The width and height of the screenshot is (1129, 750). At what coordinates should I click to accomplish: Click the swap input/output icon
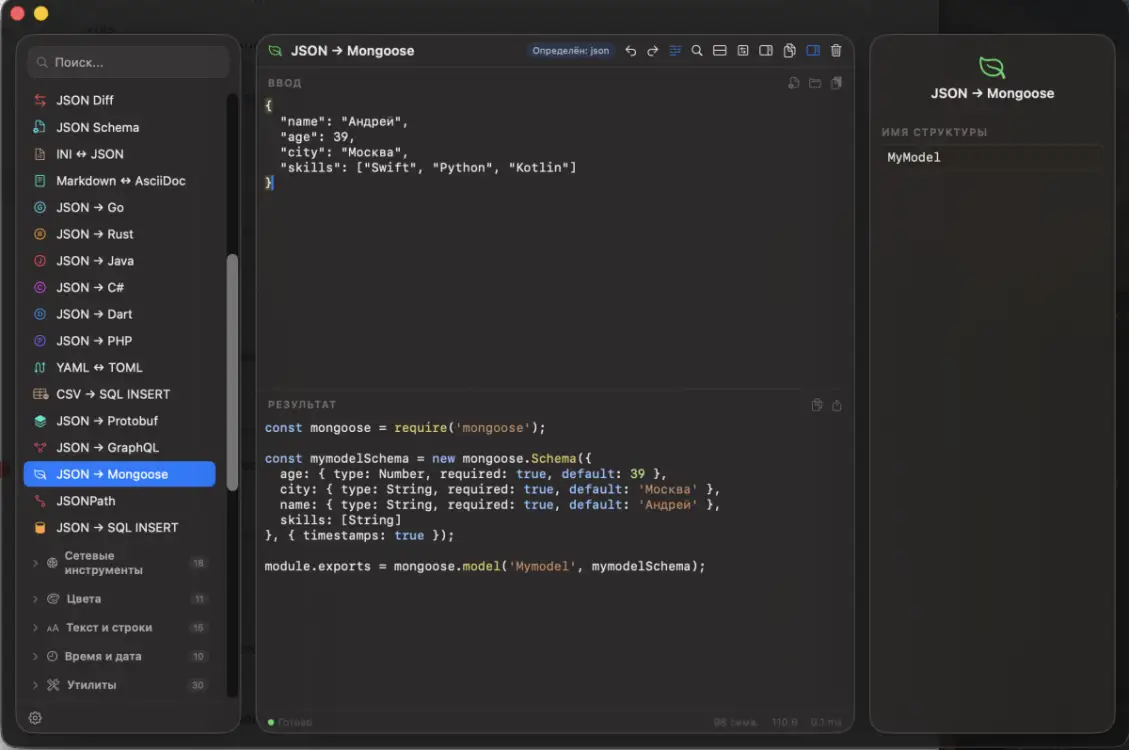(742, 50)
